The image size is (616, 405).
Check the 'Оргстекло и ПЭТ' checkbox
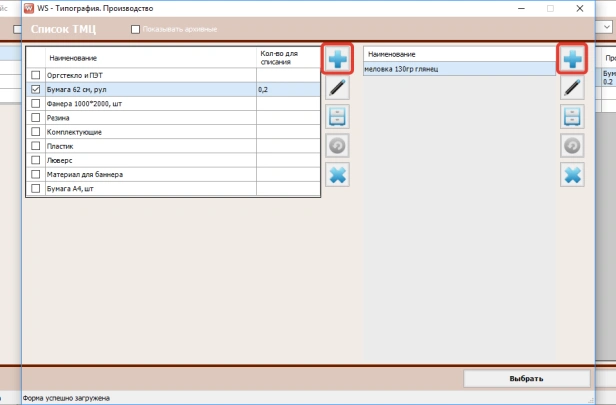pos(37,76)
